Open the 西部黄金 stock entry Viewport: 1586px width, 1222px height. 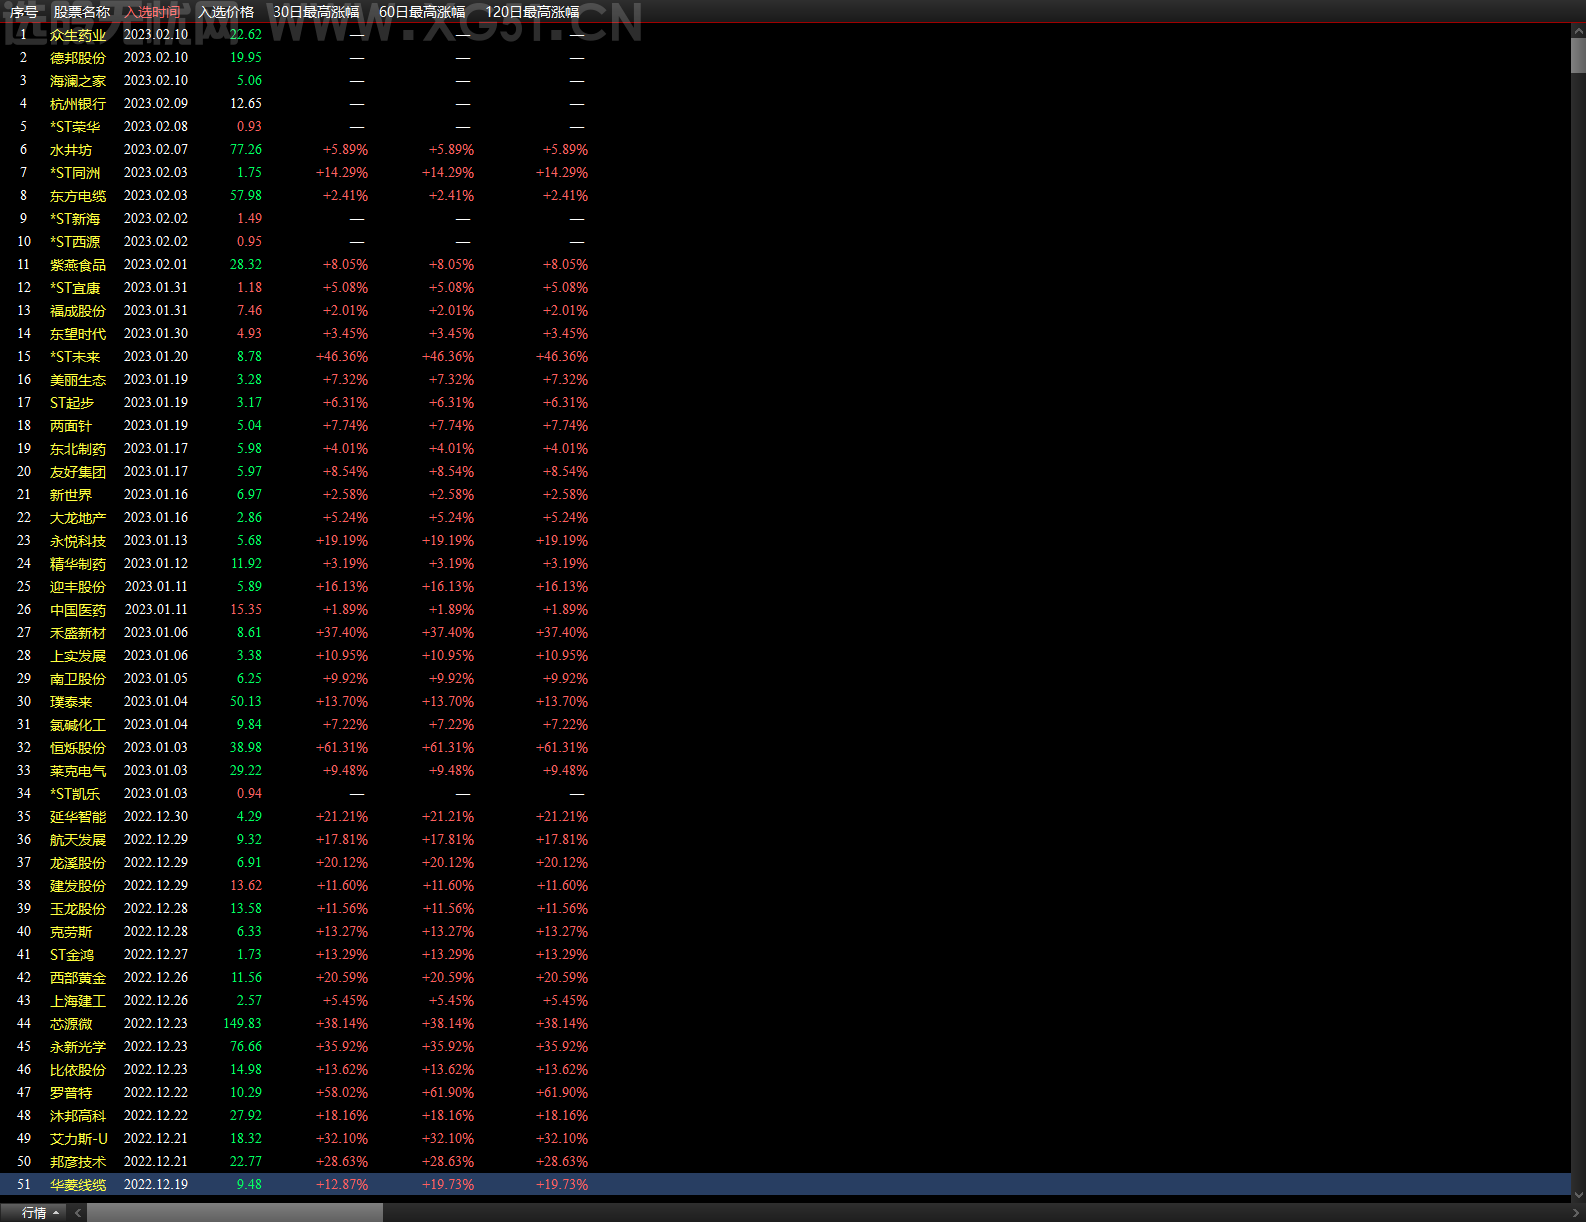pos(78,978)
